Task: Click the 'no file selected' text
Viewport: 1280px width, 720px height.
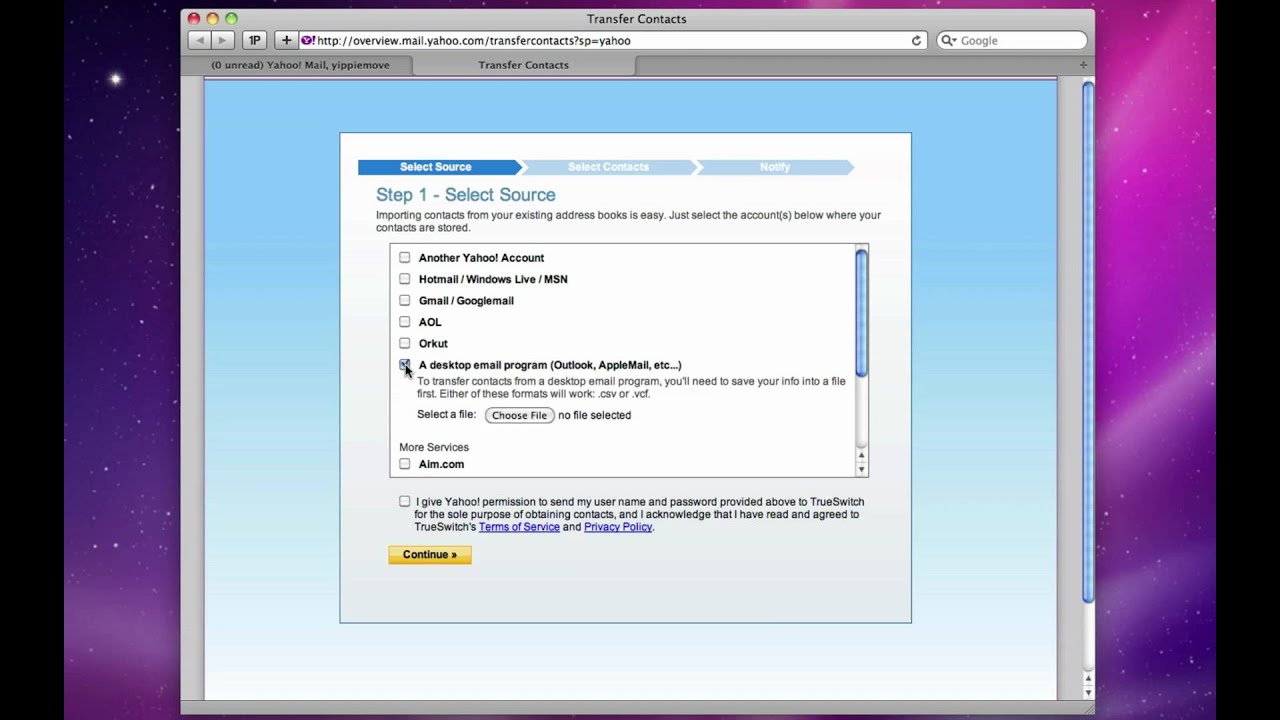Action: point(594,415)
